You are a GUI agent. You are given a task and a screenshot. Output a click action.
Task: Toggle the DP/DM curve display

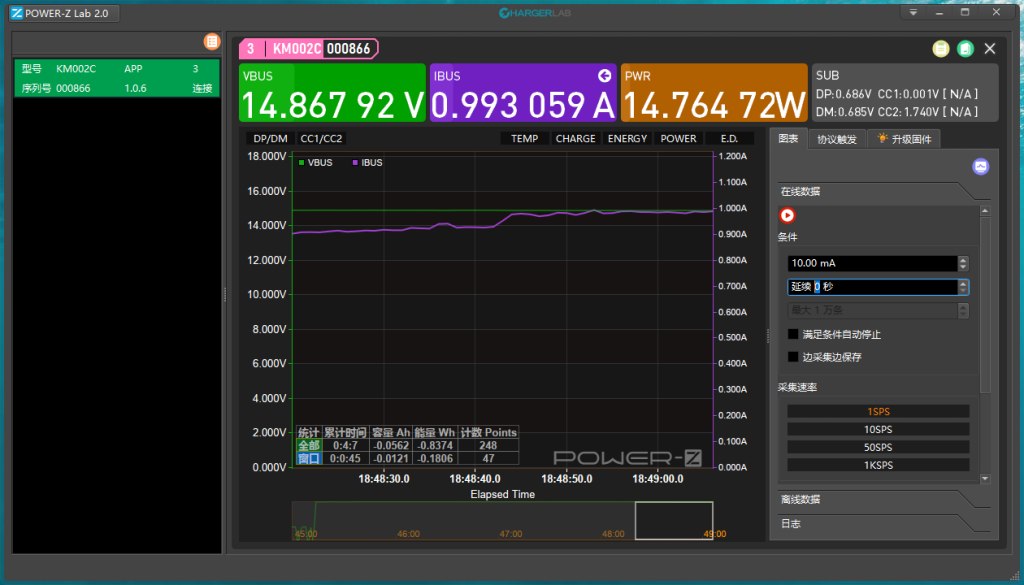tap(270, 138)
